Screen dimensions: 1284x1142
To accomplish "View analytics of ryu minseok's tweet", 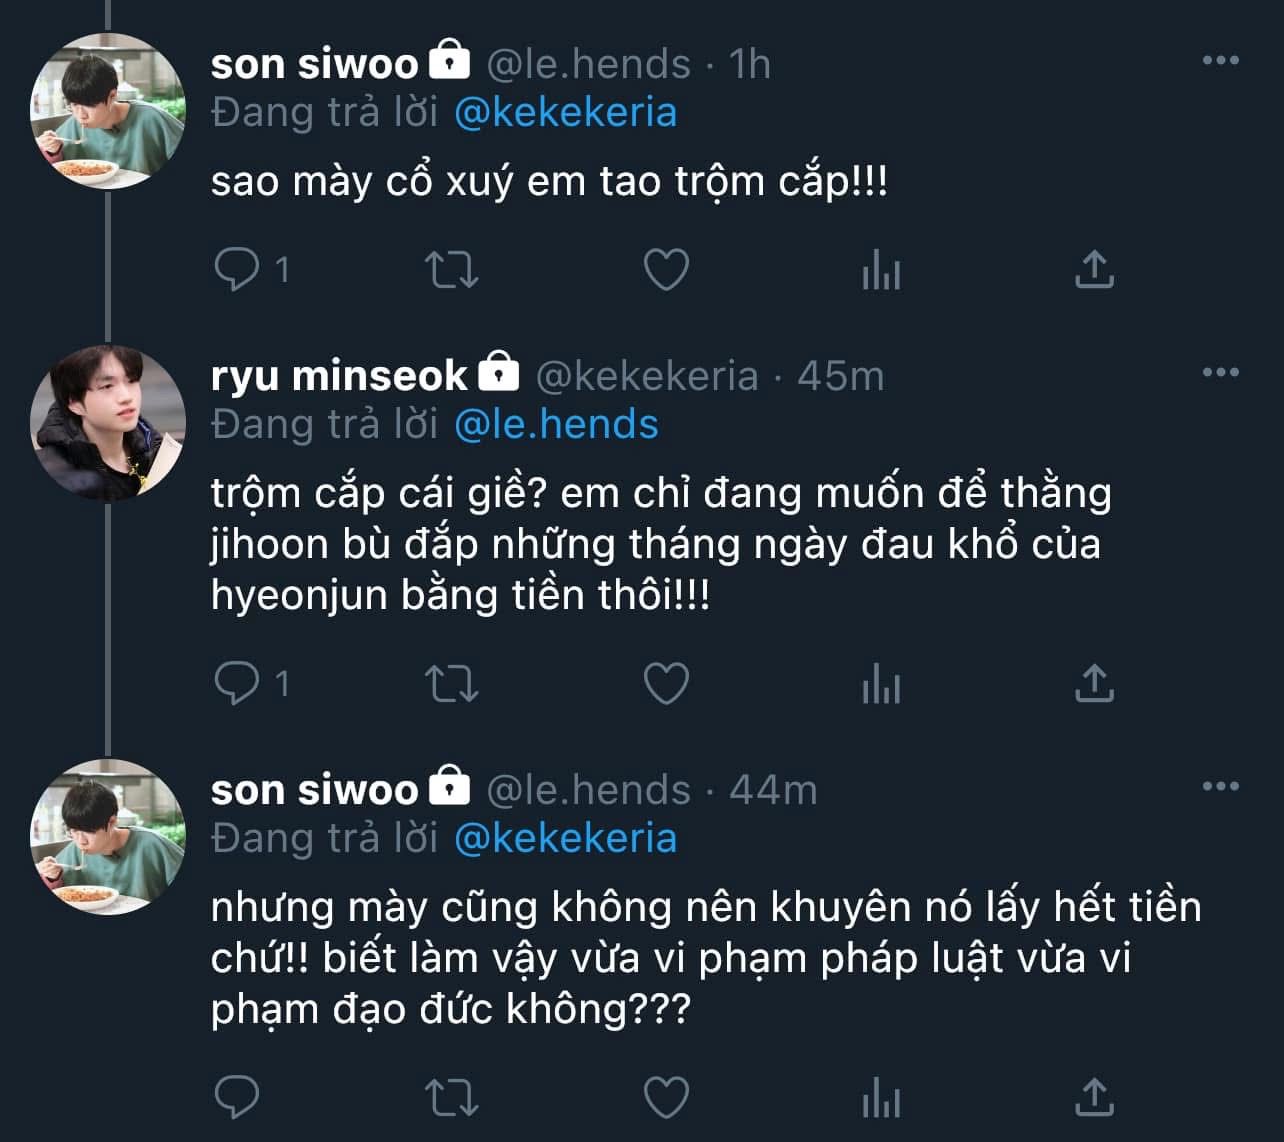I will pos(881,683).
